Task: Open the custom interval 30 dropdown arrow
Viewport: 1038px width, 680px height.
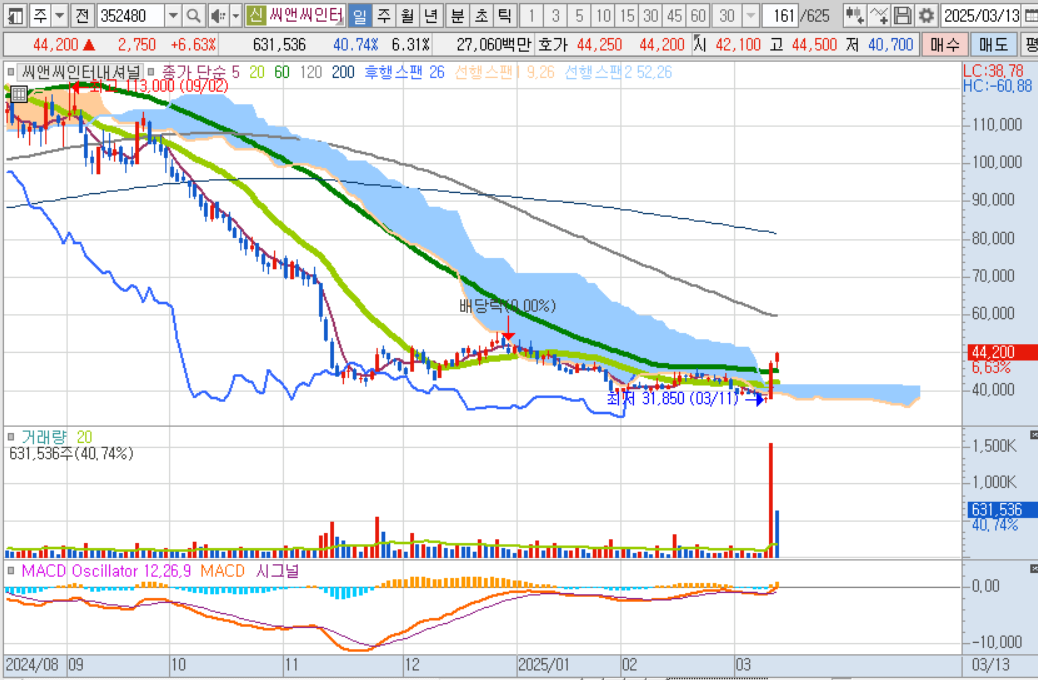Action: [x=751, y=15]
